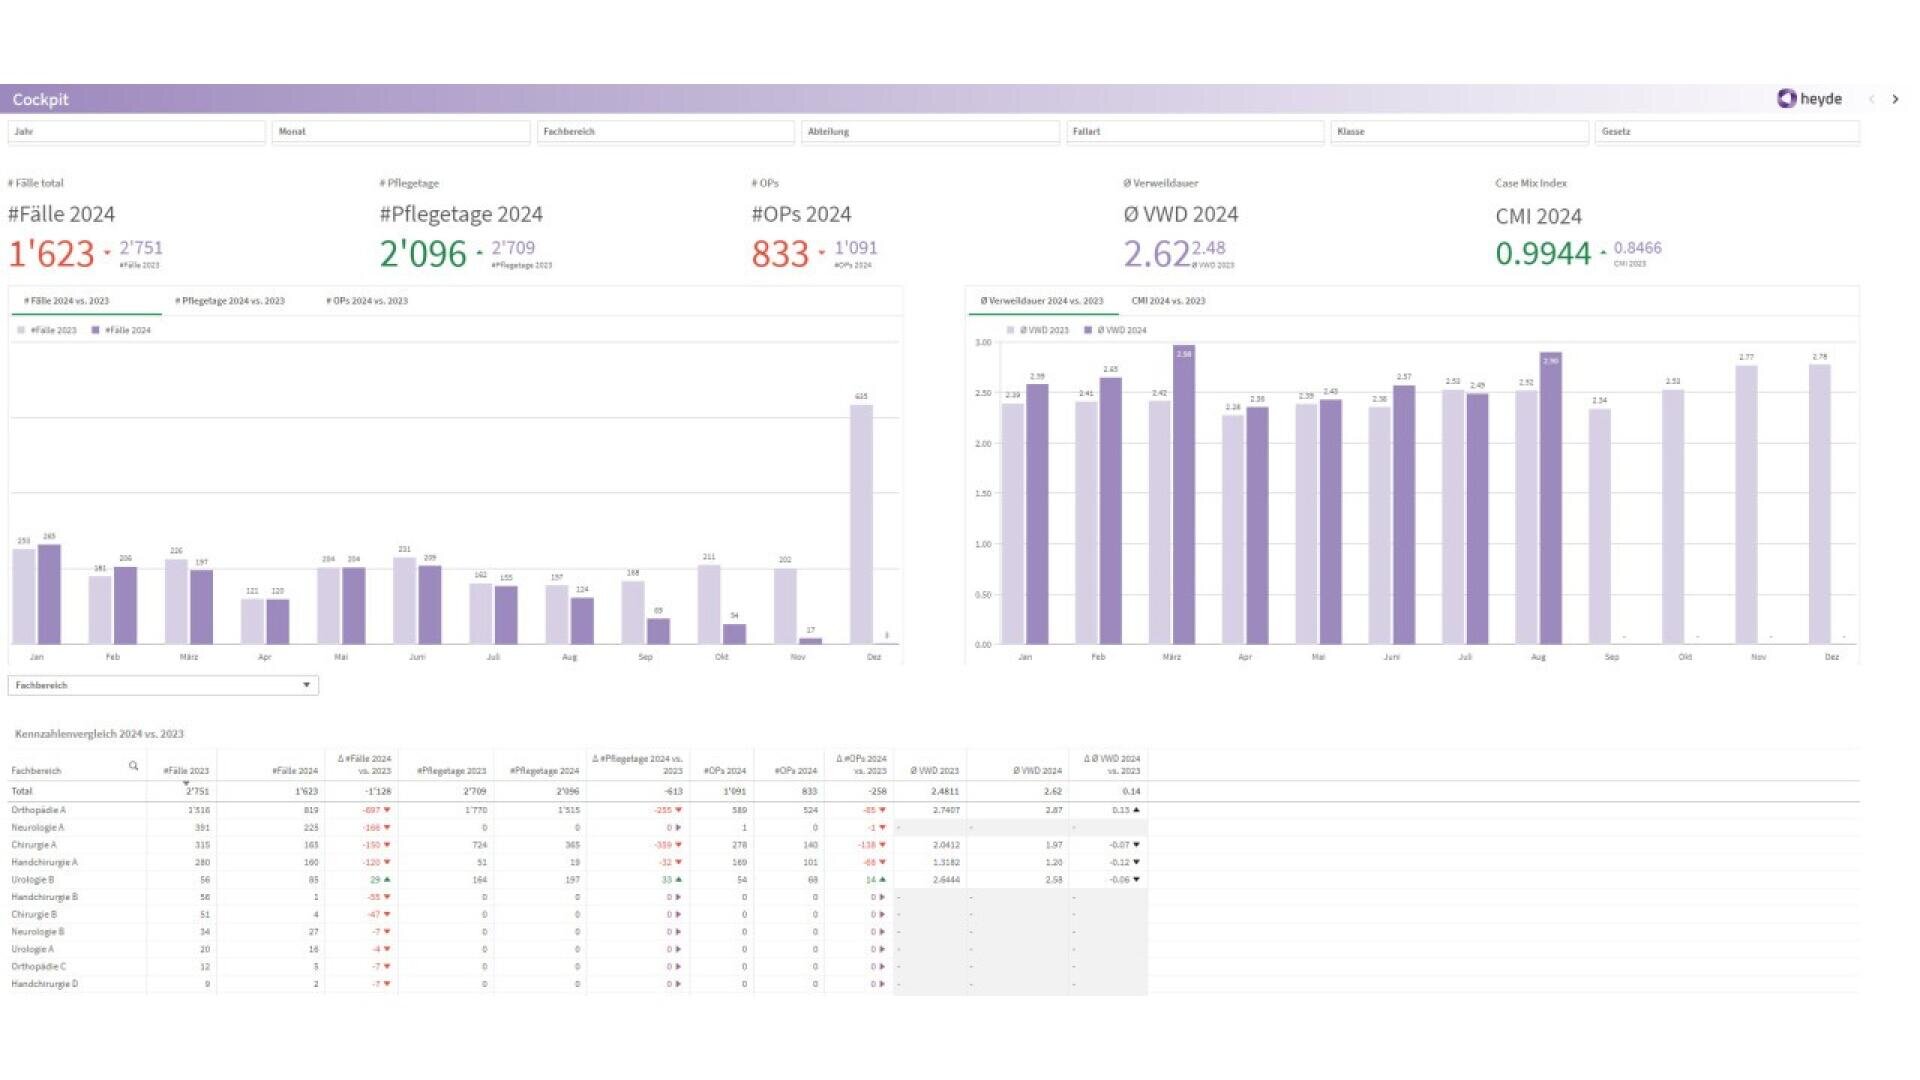Viewport: 1920px width, 1080px height.
Task: Click black up arrow in Orthopädie A VWD delta
Action: click(1136, 810)
